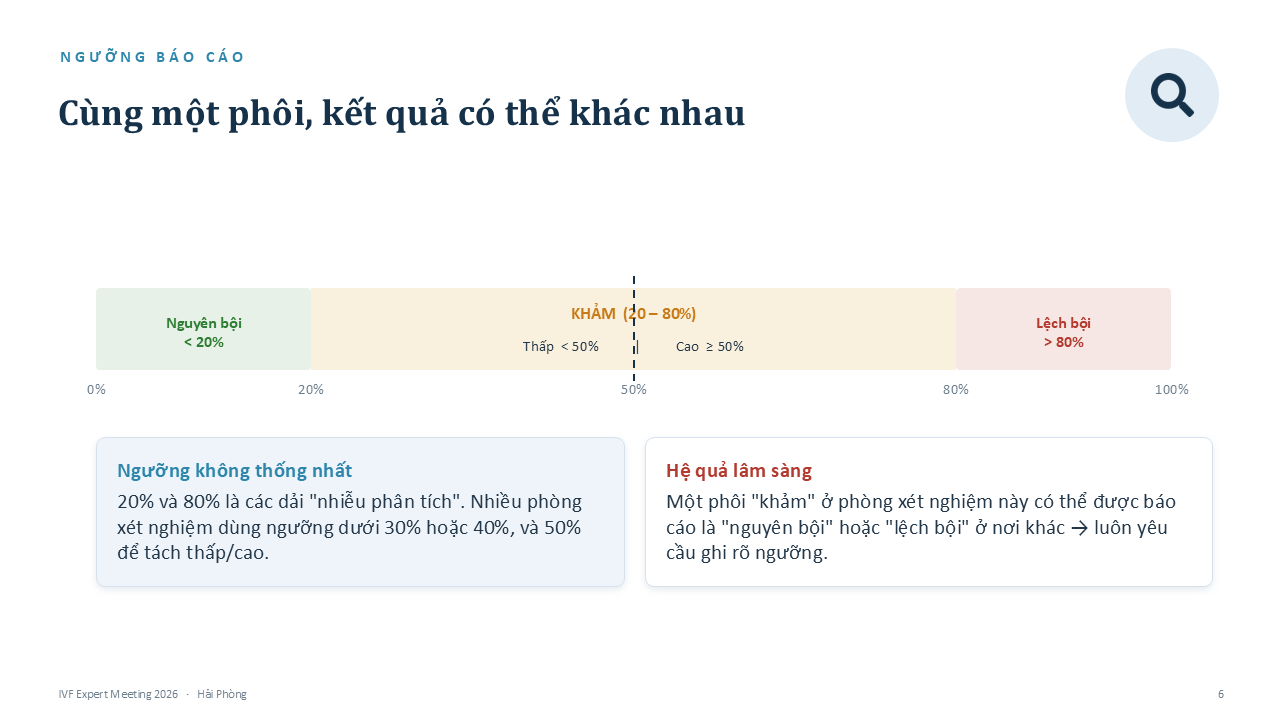Click the 0% axis tick label
Image resolution: width=1280 pixels, height=720 pixels.
96,390
